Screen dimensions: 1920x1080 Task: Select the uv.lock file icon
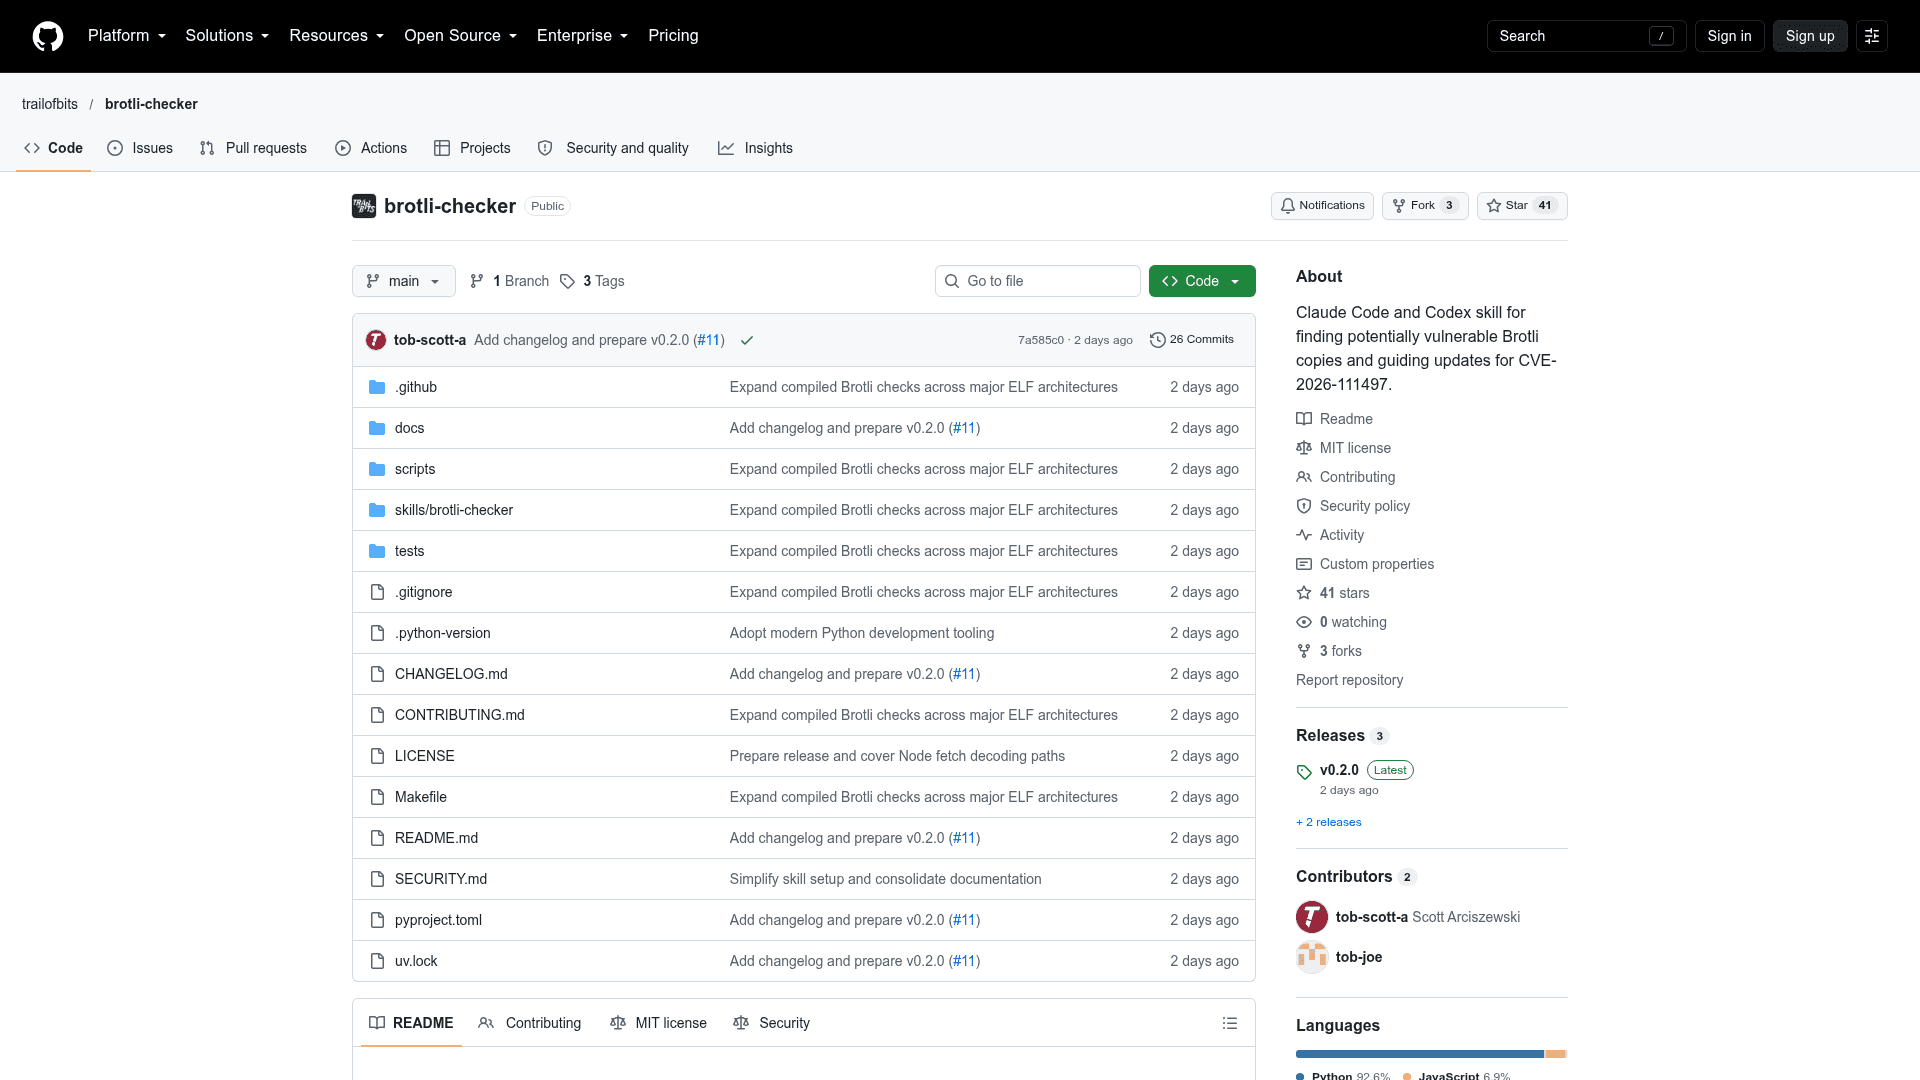tap(377, 961)
